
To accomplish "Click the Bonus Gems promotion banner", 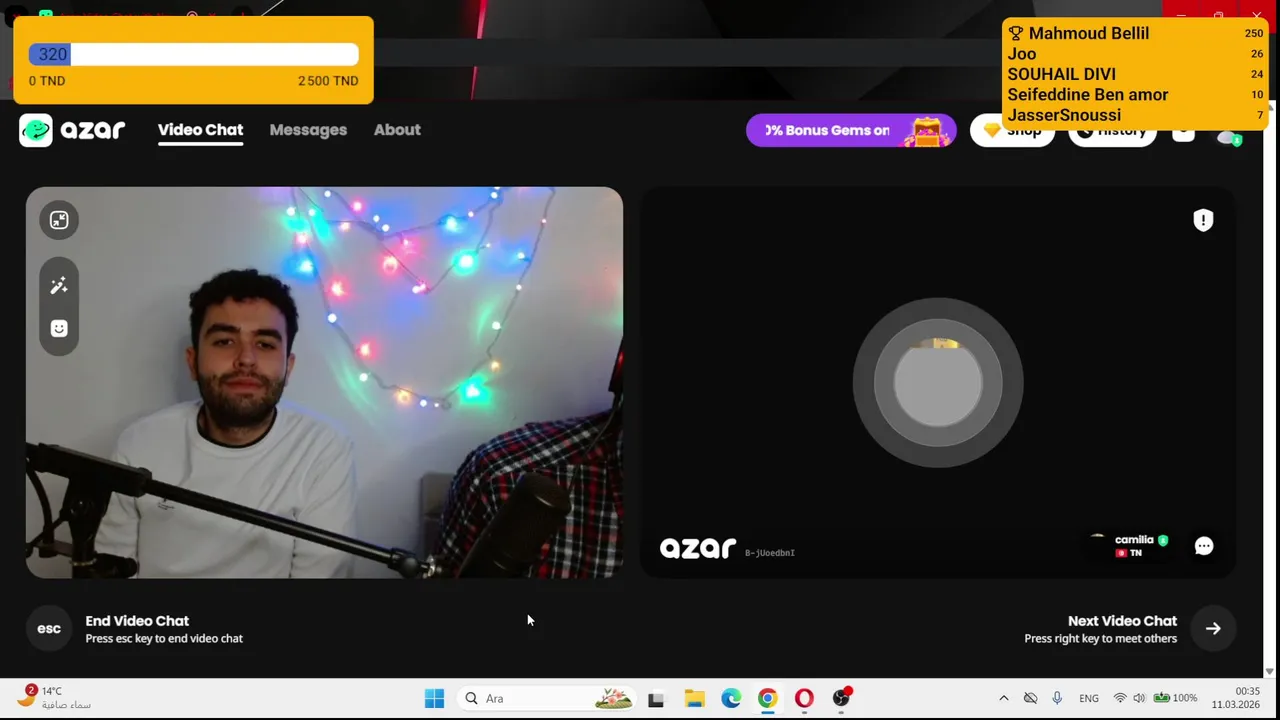I will (x=851, y=130).
